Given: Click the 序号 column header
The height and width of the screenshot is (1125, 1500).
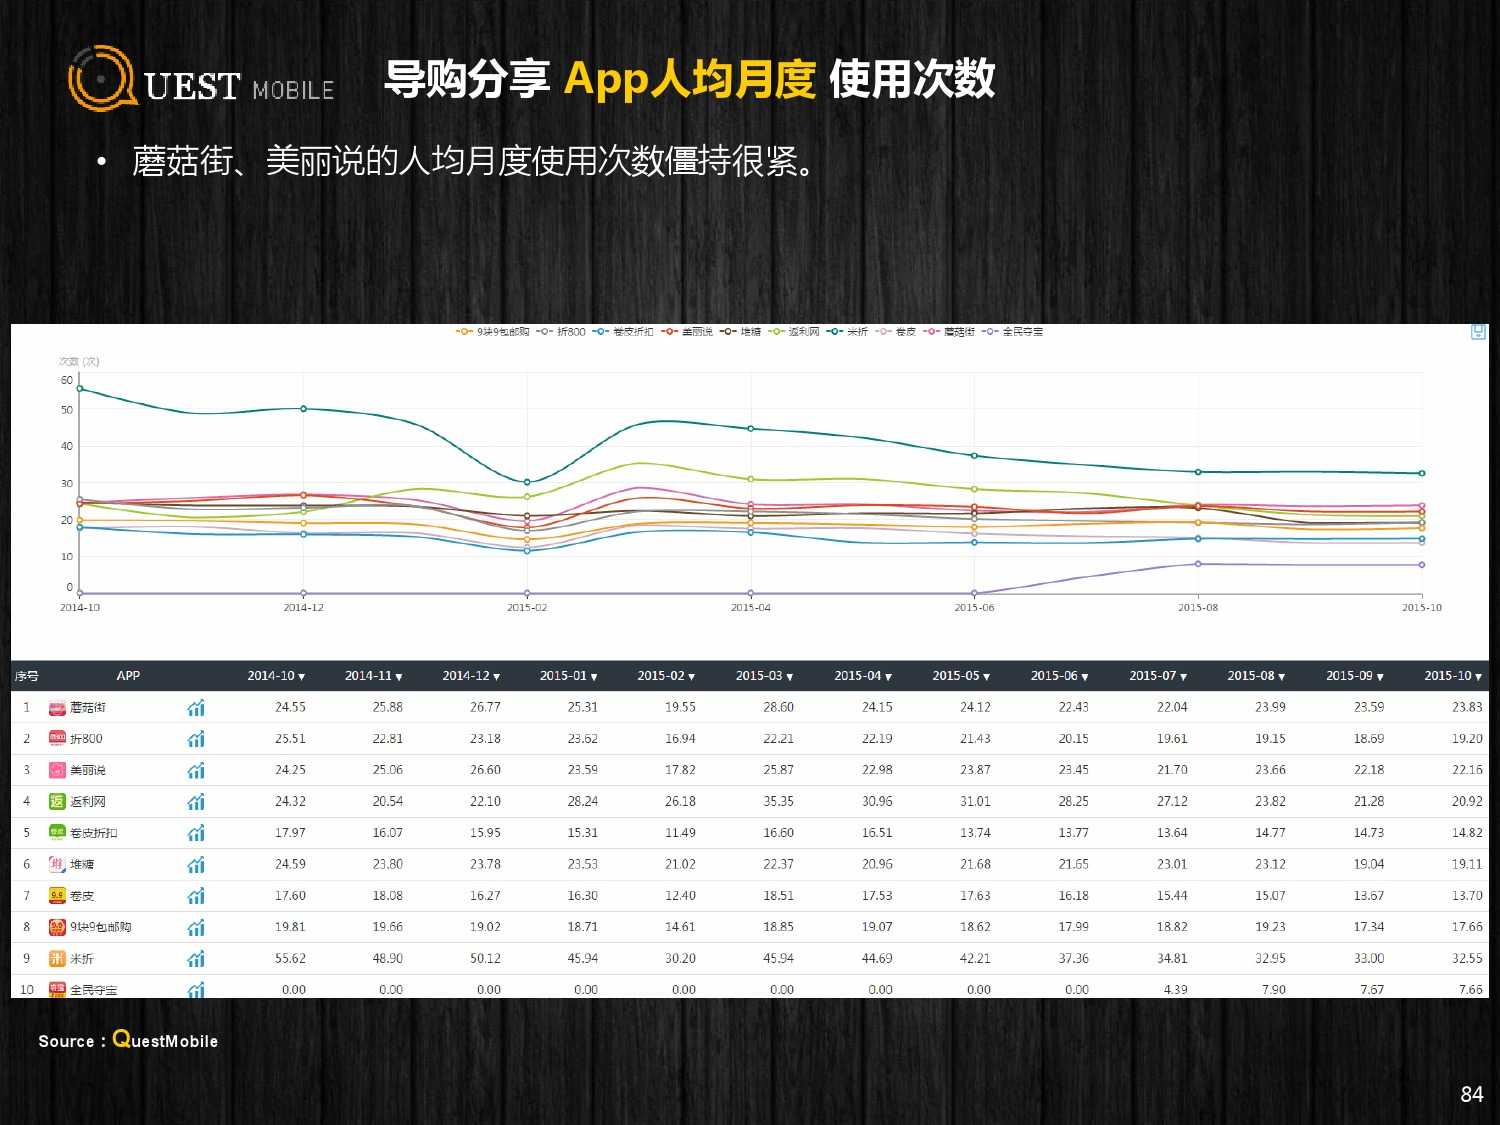Looking at the screenshot, I should (x=27, y=676).
